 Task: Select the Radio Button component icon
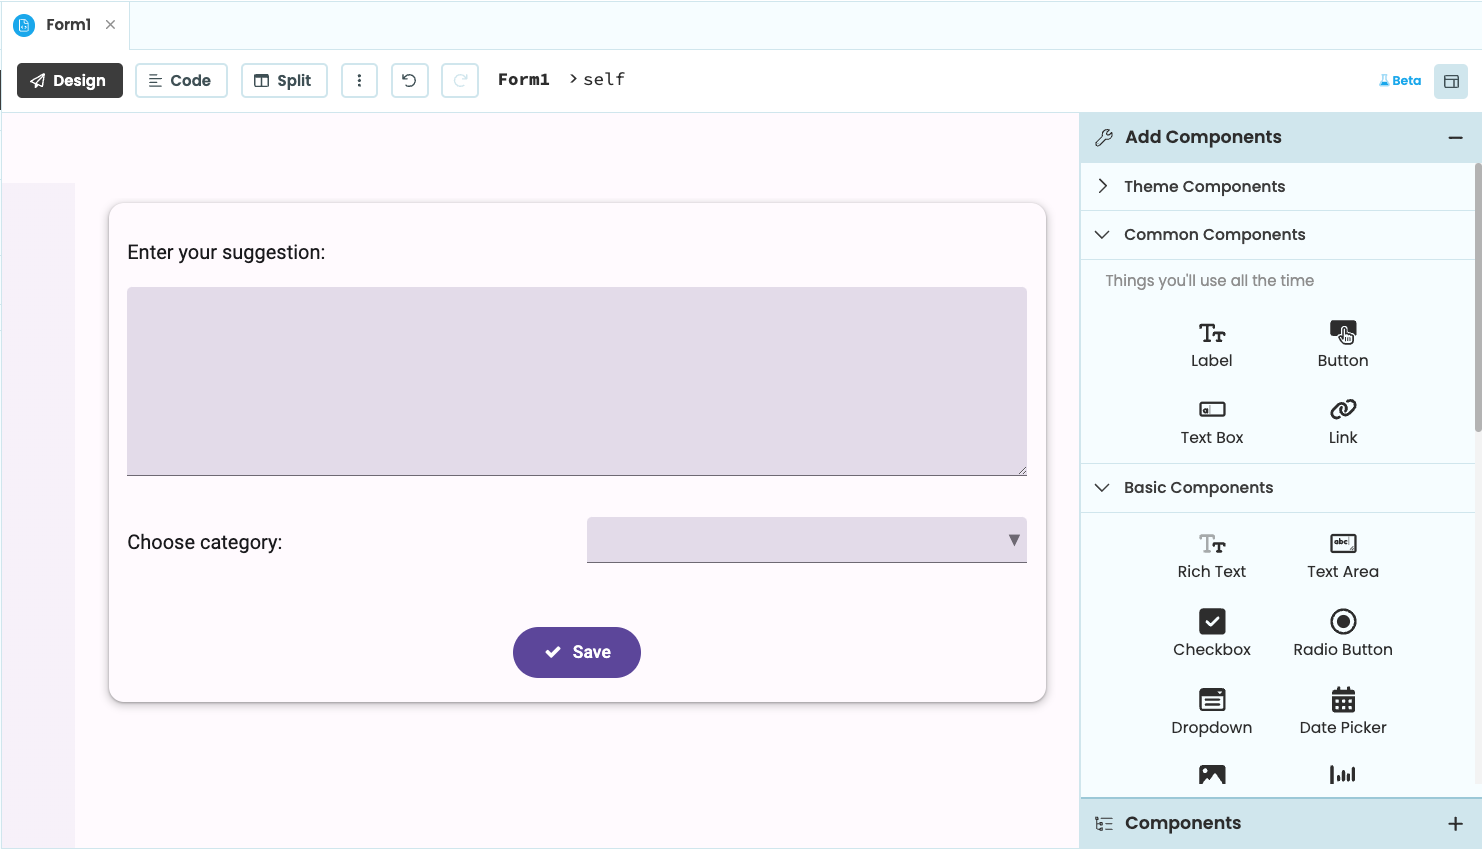[1342, 622]
